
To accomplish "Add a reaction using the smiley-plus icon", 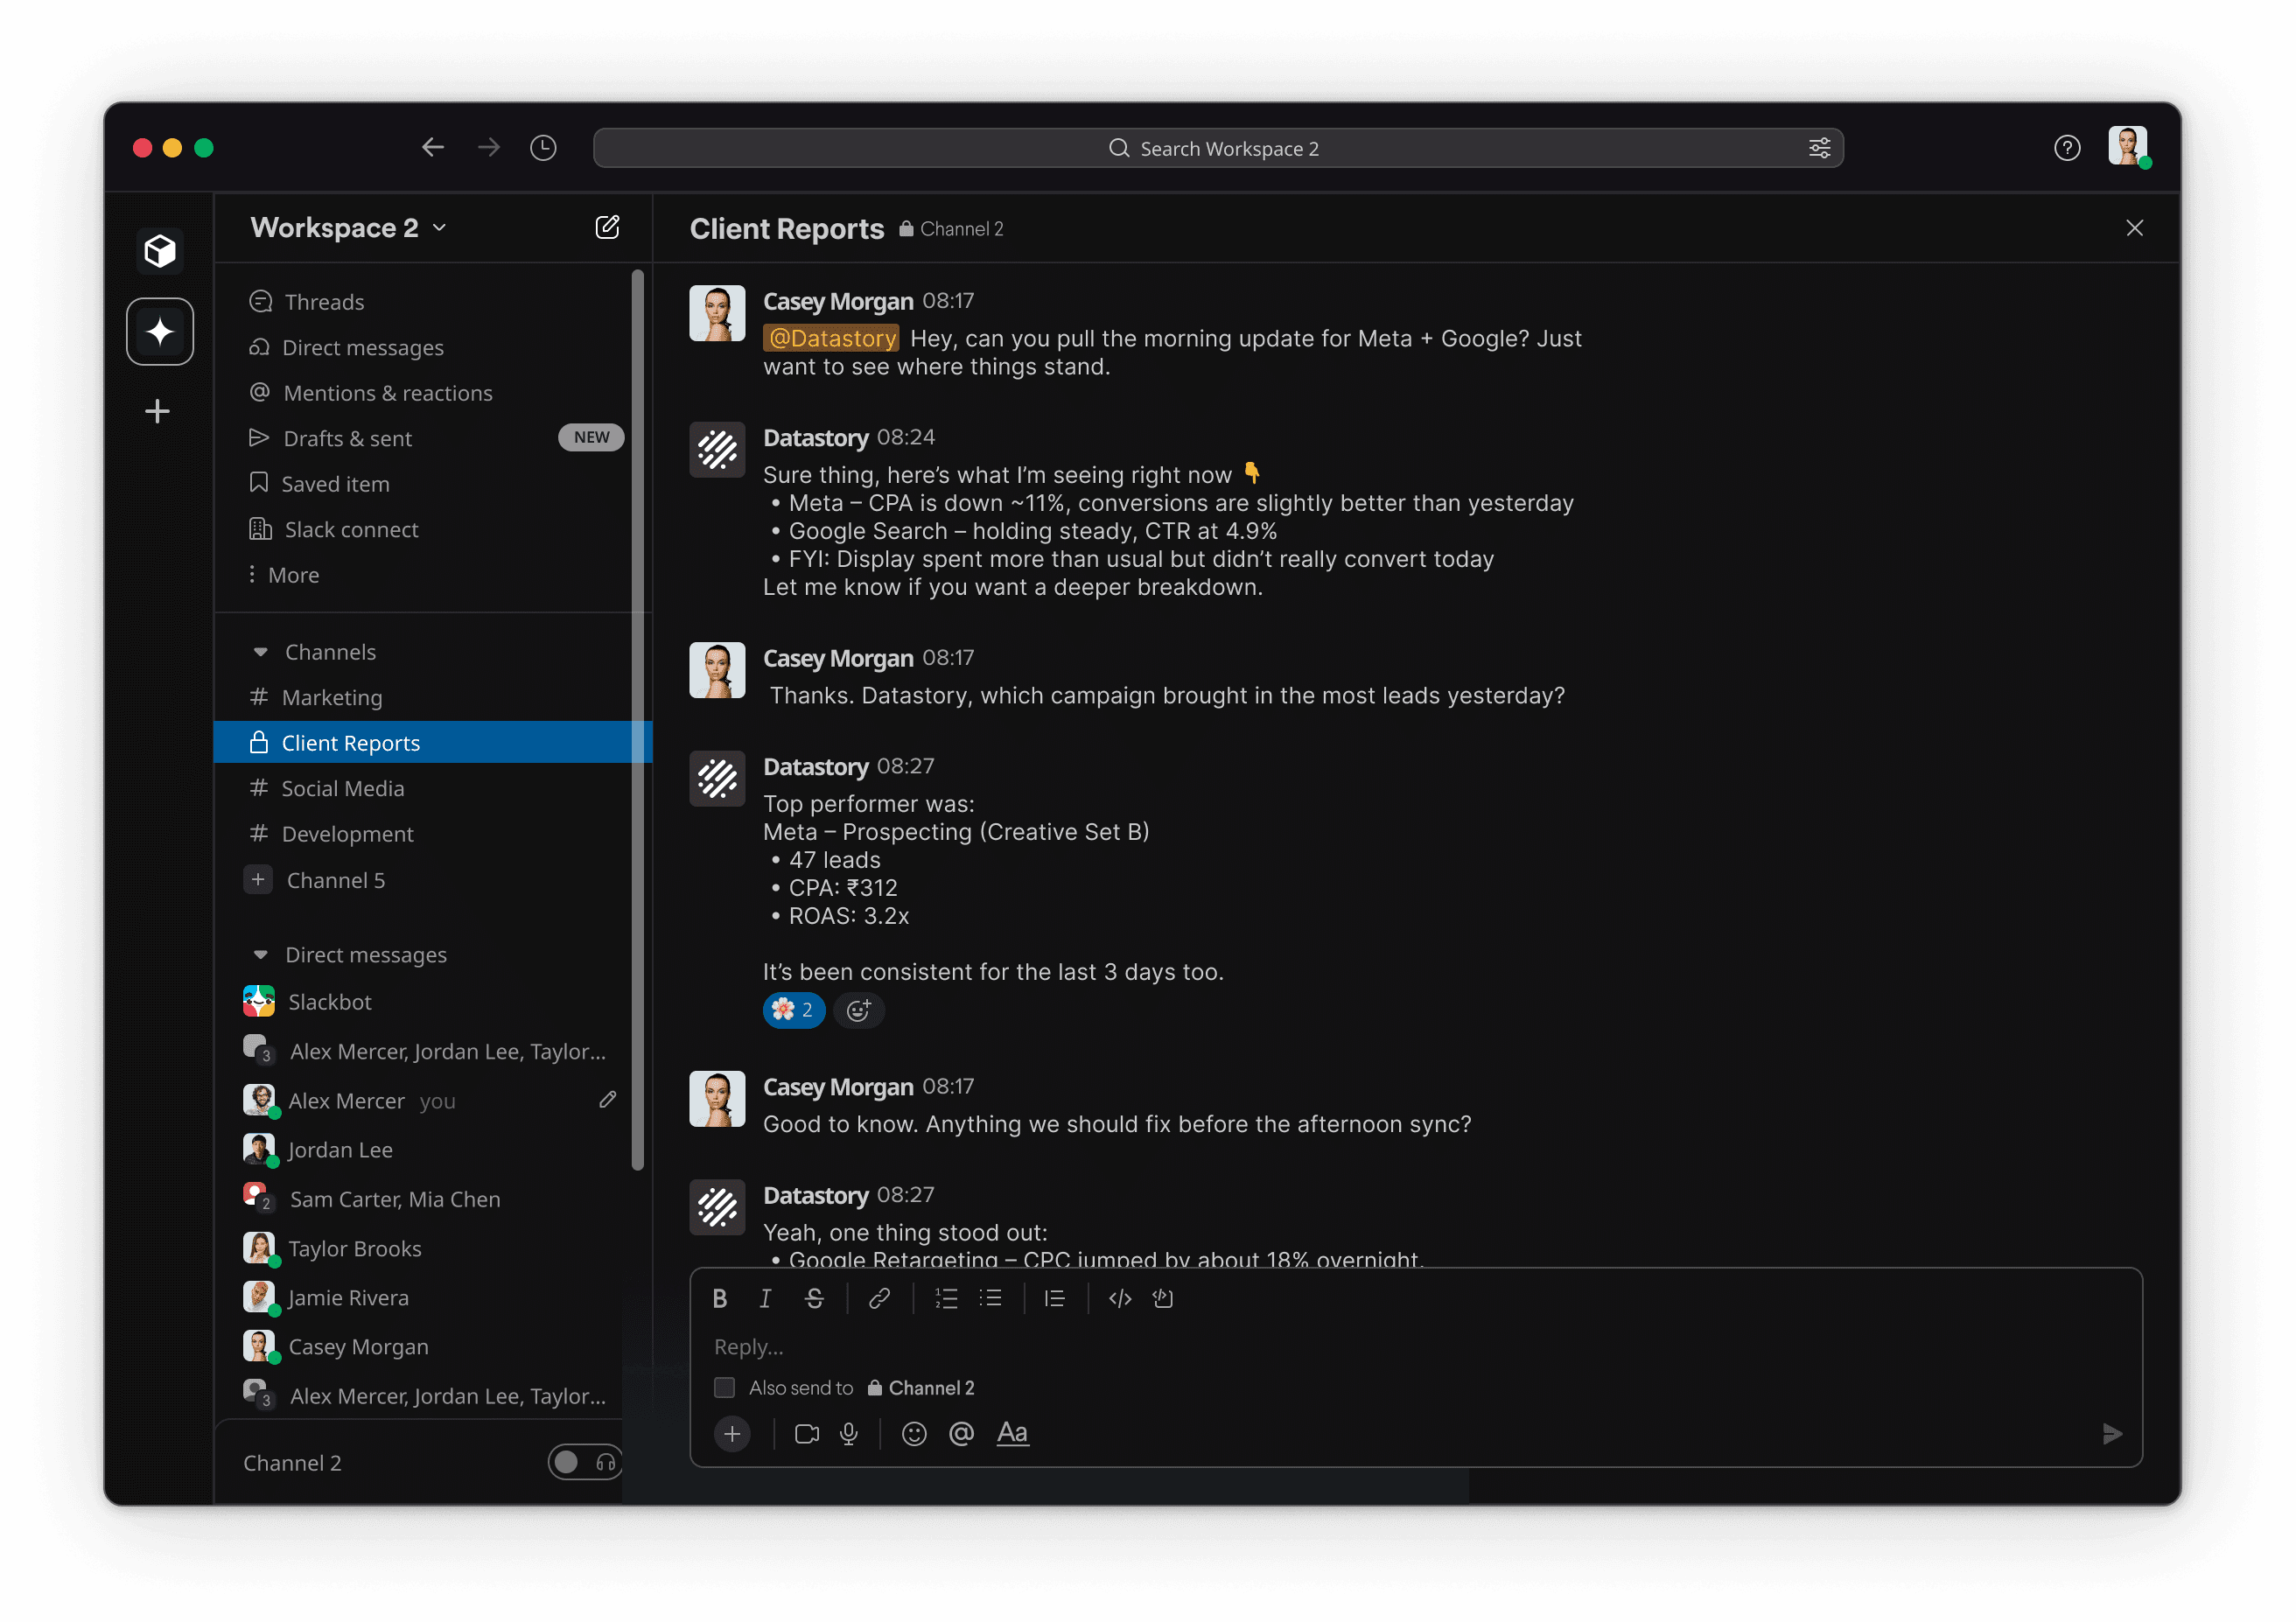I will tap(858, 1010).
